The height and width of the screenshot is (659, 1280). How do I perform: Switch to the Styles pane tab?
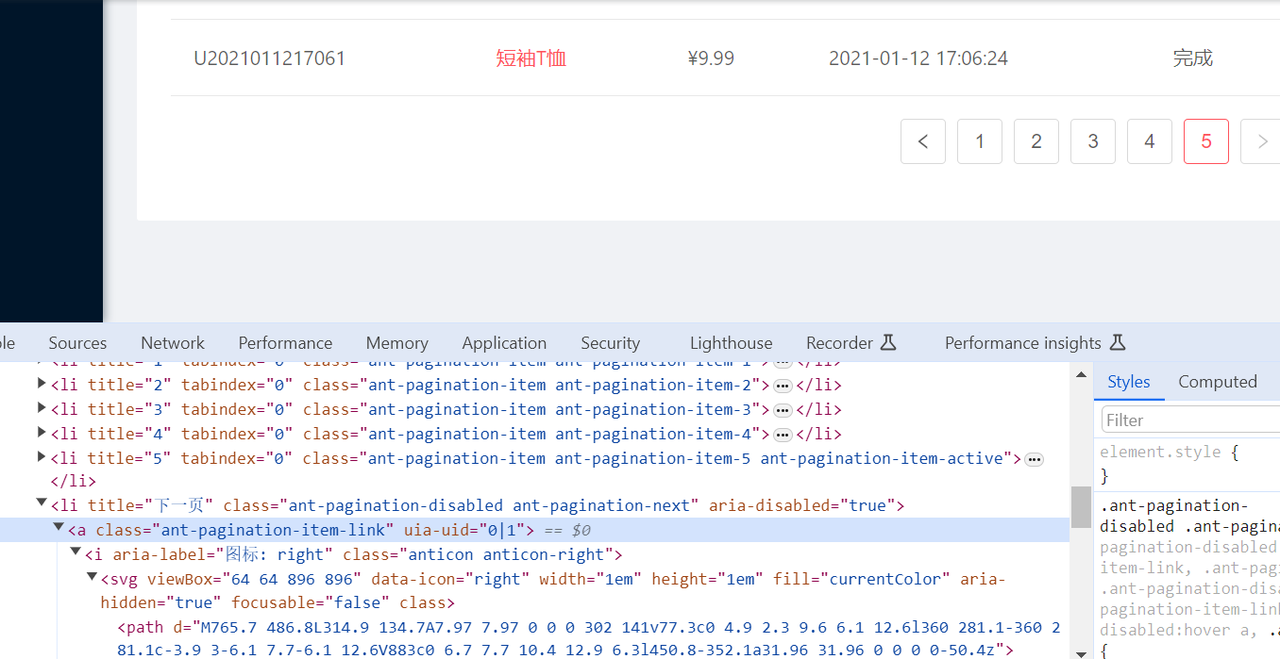[1129, 382]
